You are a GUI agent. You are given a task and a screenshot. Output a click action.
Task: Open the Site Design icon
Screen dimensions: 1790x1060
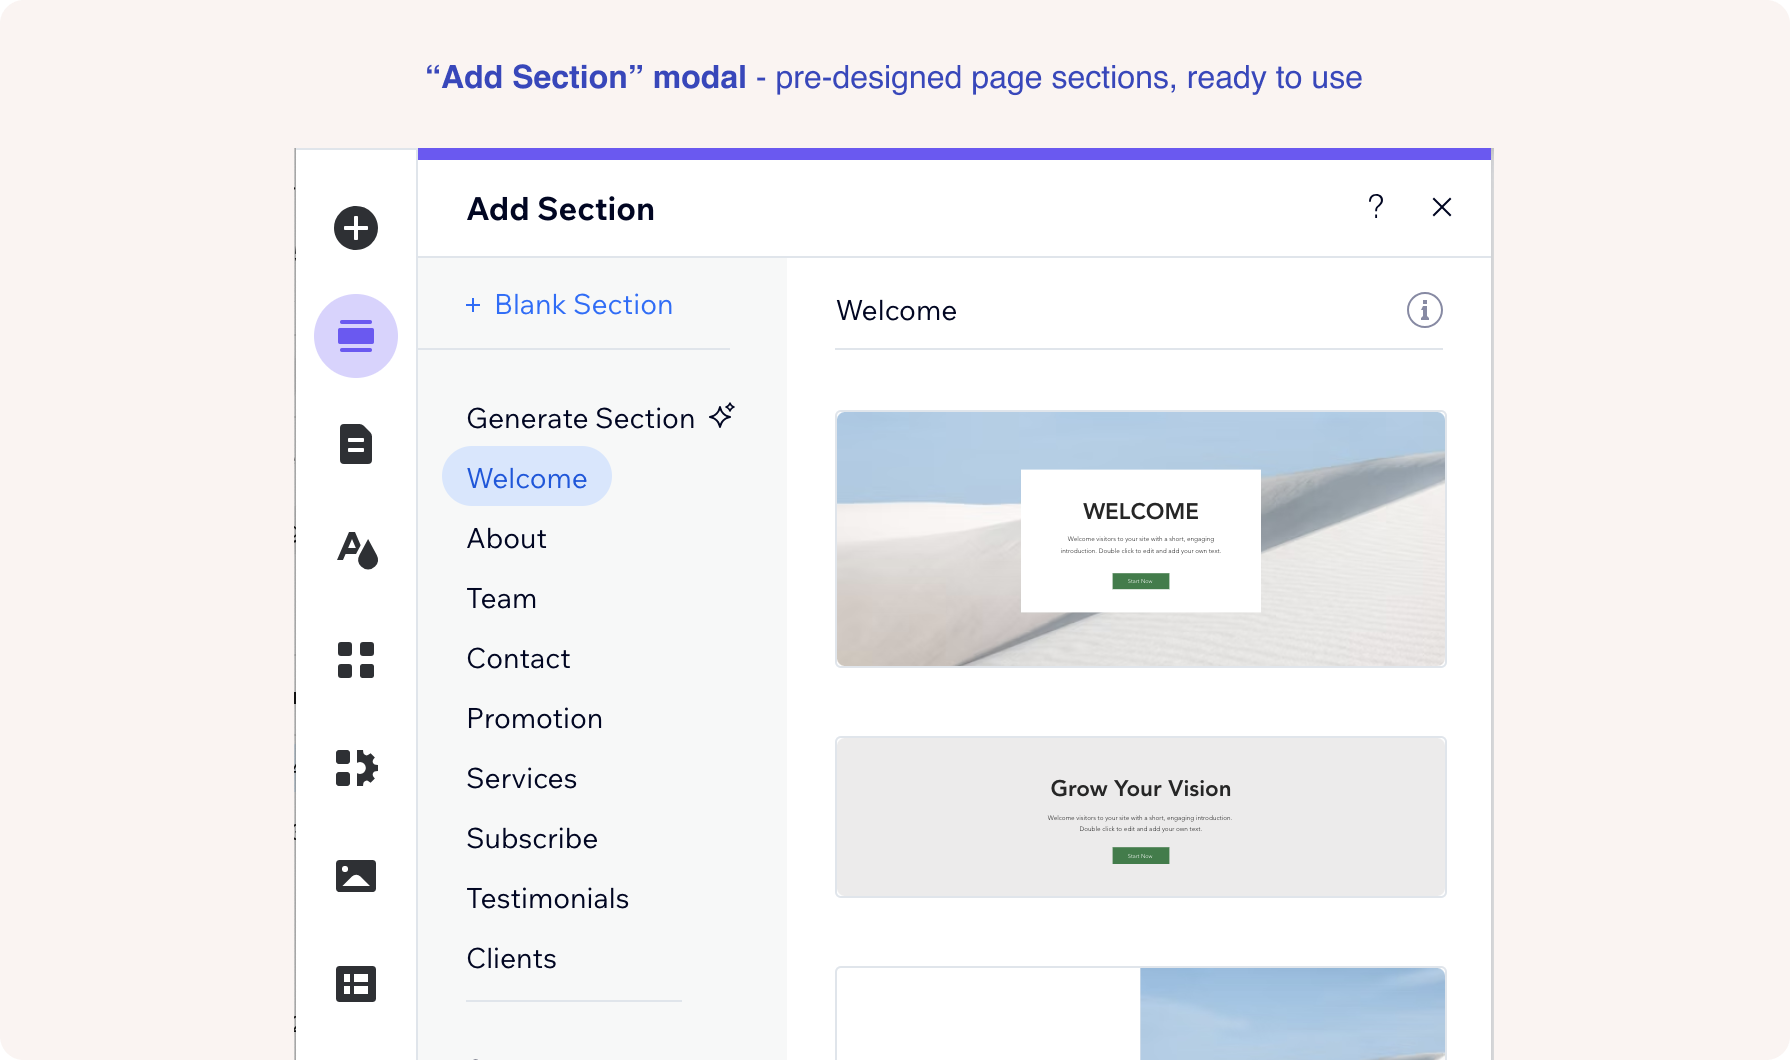pyautogui.click(x=357, y=550)
